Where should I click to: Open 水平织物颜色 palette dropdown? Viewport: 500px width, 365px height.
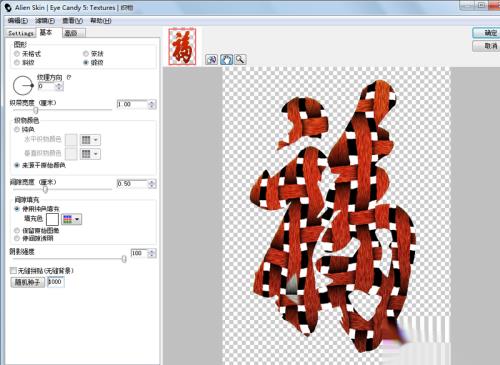pyautogui.click(x=90, y=140)
